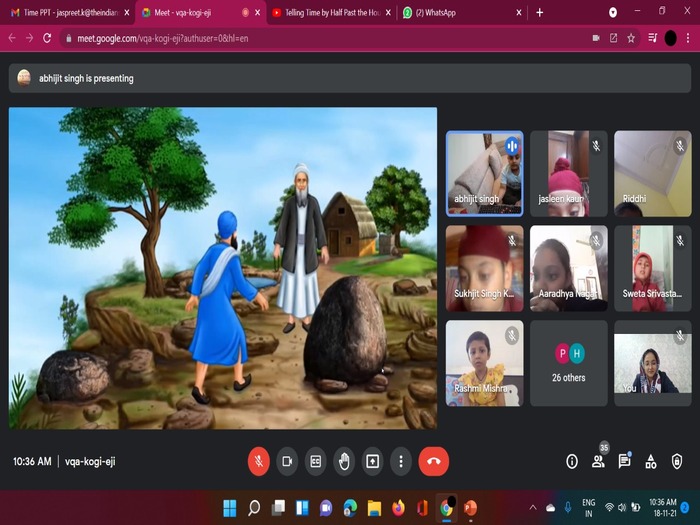Open Teams Chat taskbar icon
This screenshot has height=525, width=700.
point(326,508)
